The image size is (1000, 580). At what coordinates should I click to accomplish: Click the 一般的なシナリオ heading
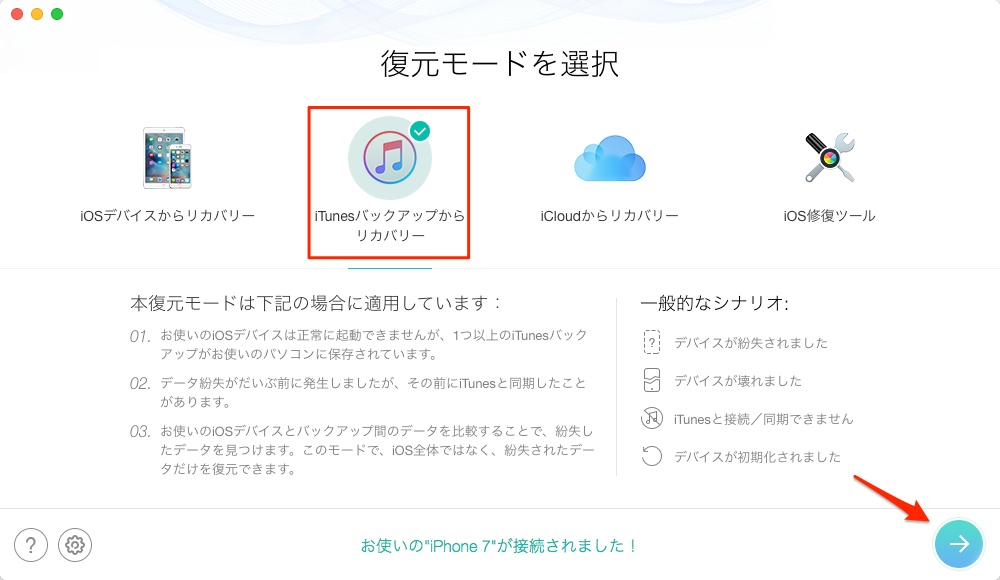tap(714, 303)
